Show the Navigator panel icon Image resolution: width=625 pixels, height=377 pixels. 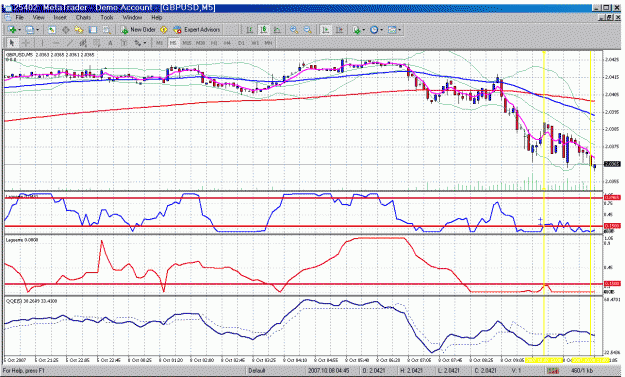point(79,29)
